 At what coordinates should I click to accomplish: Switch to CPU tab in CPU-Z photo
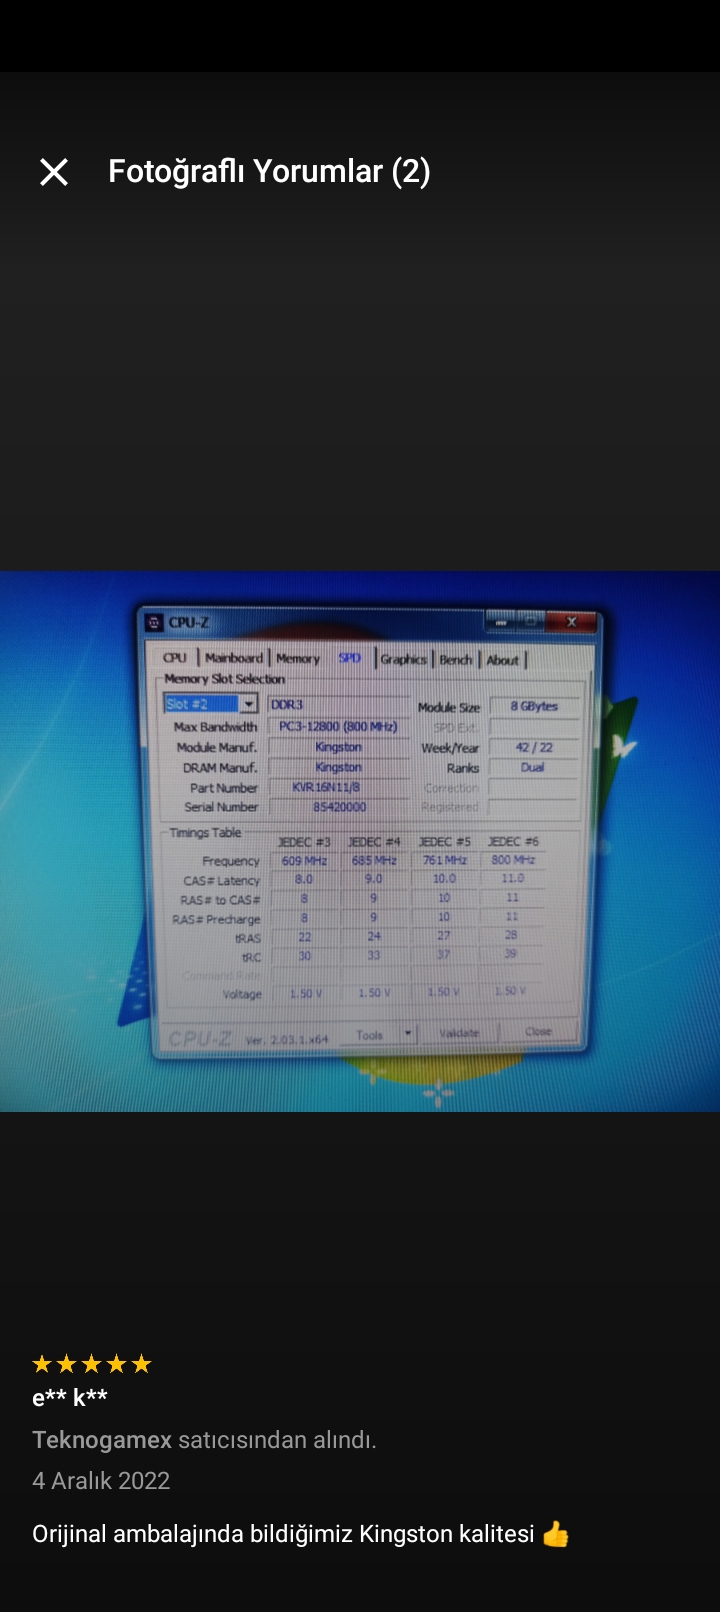point(175,658)
